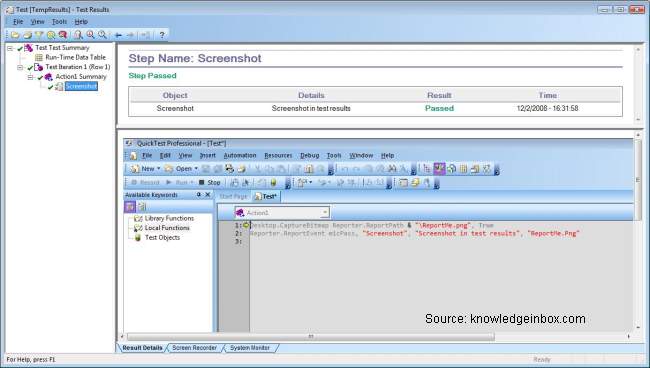This screenshot has height=368, width=650.
Task: Click the red icon left of the magnifiers
Action: click(x=63, y=35)
